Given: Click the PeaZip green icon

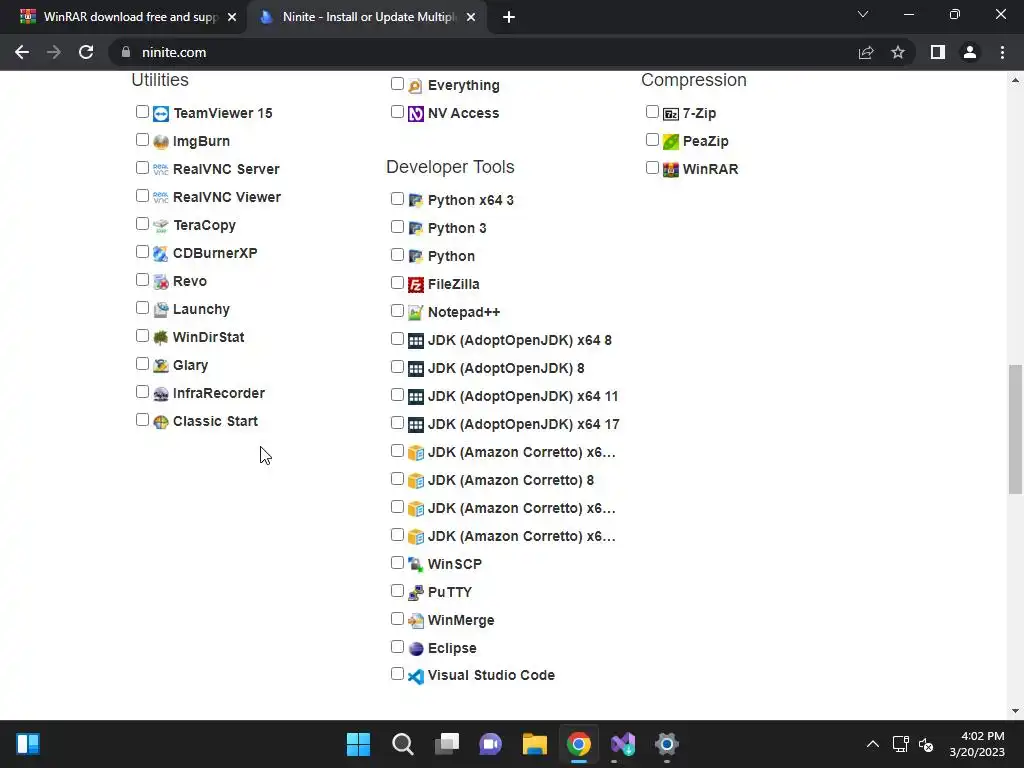Looking at the screenshot, I should [x=671, y=142].
